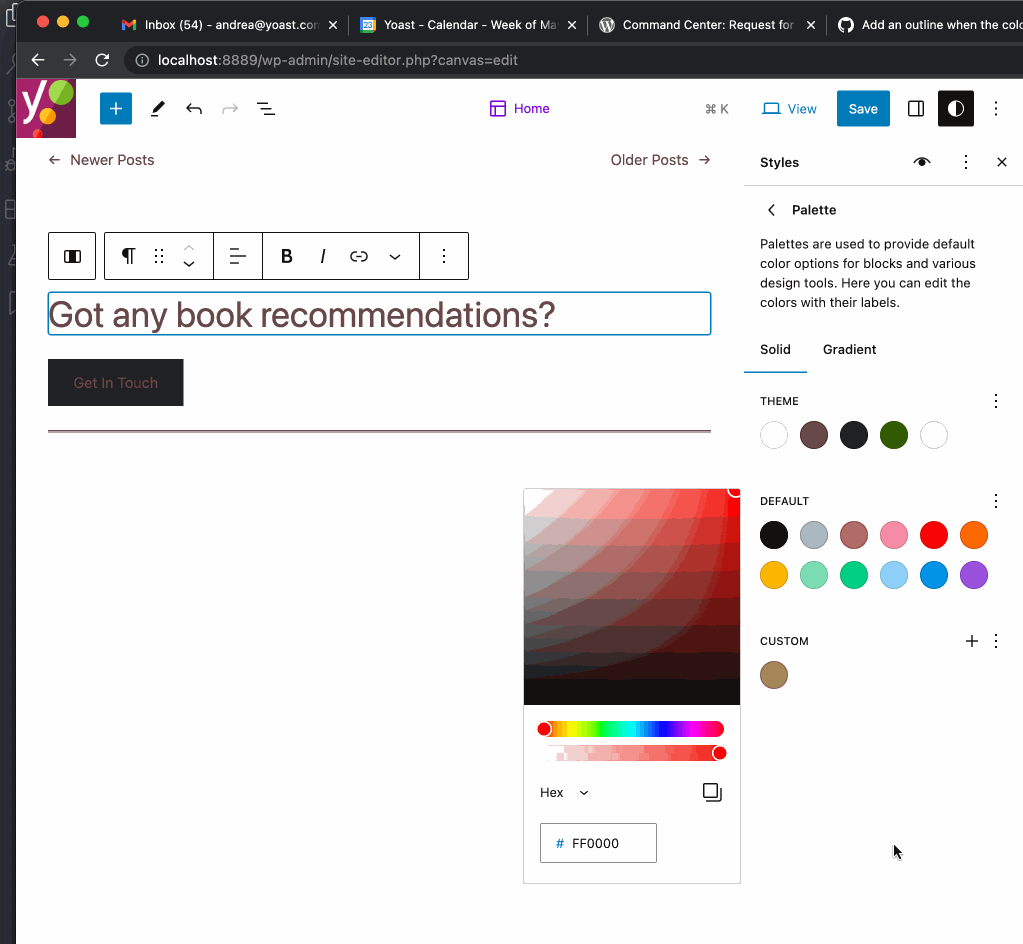Select the orange swatch in Default palette

[x=973, y=535]
